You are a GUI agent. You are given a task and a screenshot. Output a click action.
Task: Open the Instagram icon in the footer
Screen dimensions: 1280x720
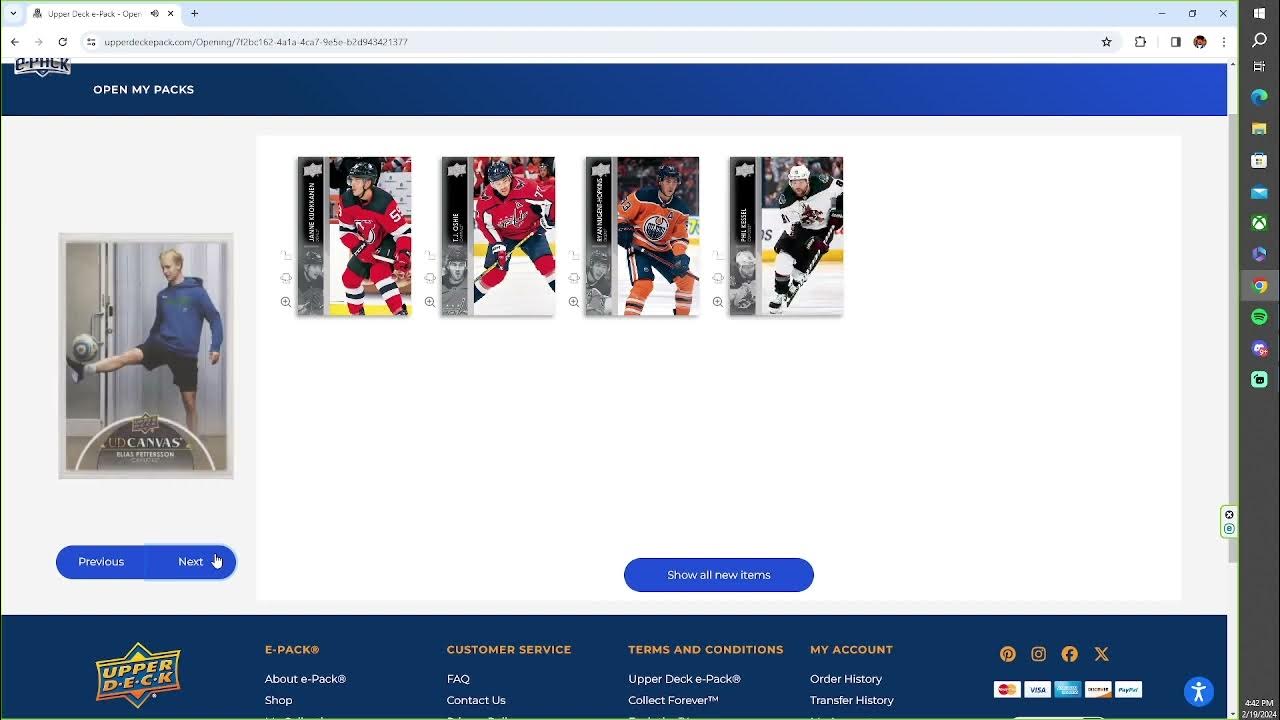pyautogui.click(x=1039, y=654)
